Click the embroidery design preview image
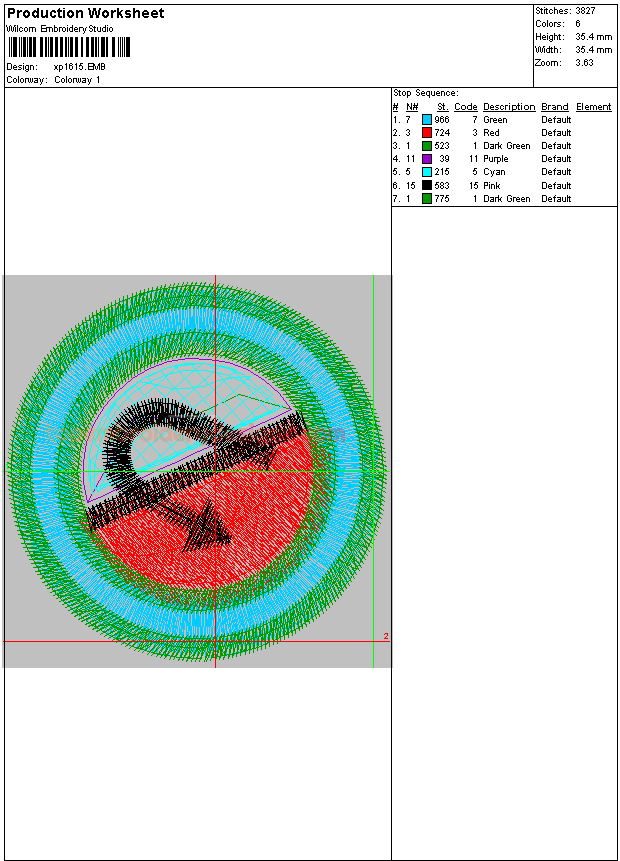This screenshot has height=861, width=620. click(197, 471)
